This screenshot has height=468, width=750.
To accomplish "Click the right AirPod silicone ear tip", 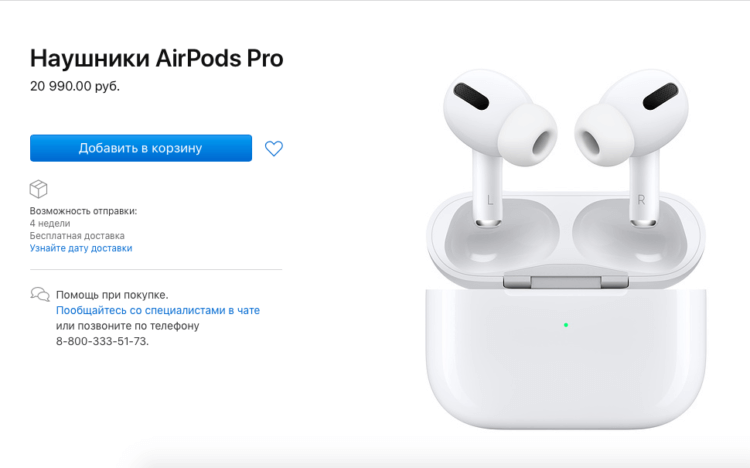I will pos(604,135).
